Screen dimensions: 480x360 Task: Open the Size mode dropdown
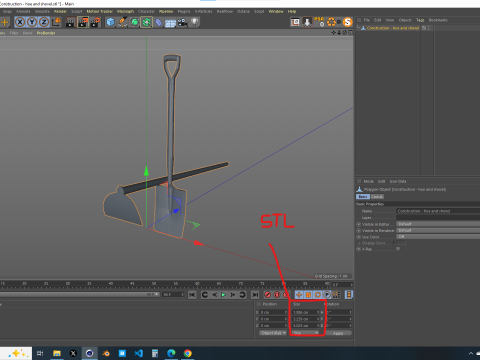[x=306, y=333]
